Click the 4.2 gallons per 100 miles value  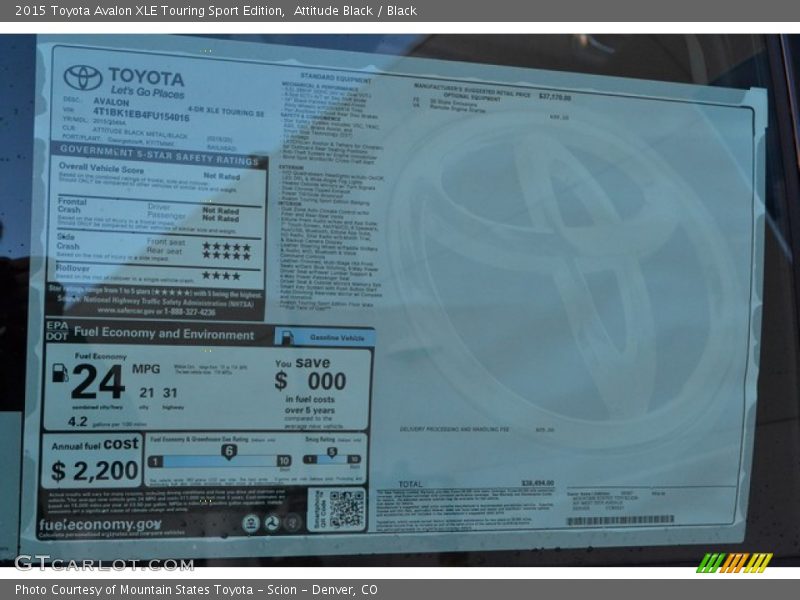click(x=78, y=421)
